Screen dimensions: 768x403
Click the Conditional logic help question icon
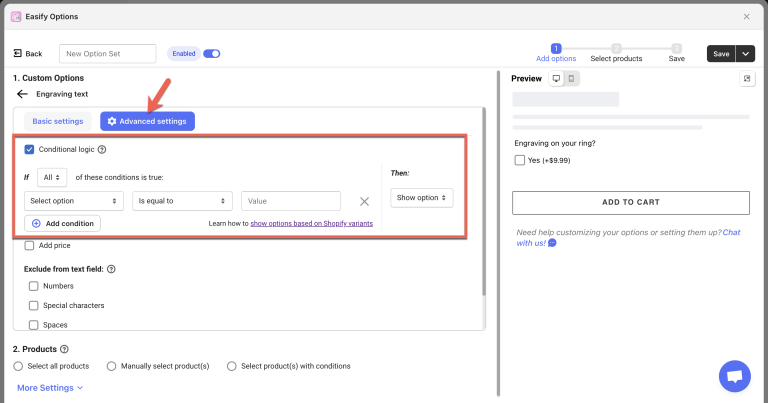102,149
